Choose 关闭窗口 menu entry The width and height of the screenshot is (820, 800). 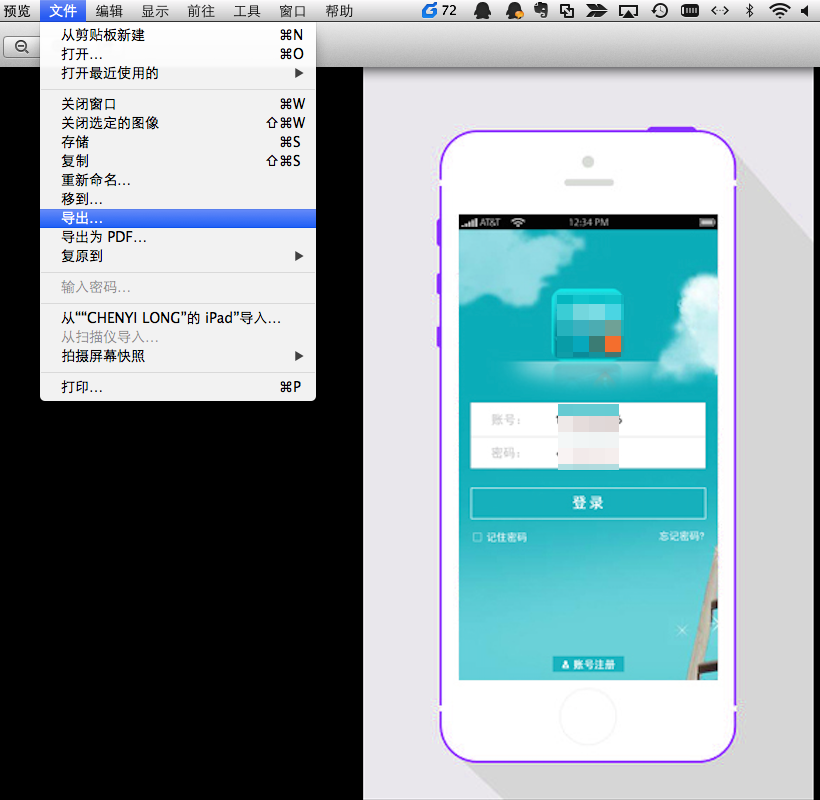click(178, 104)
